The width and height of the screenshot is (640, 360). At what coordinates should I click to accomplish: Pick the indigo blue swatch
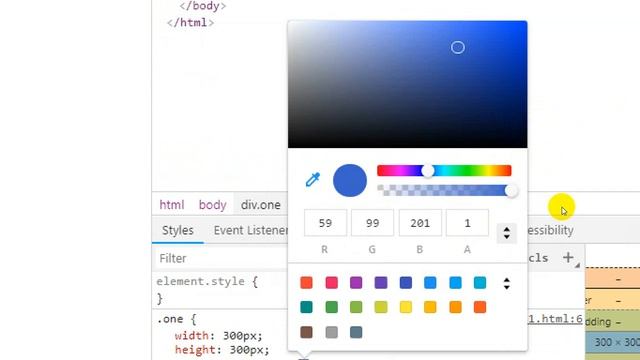(406, 282)
